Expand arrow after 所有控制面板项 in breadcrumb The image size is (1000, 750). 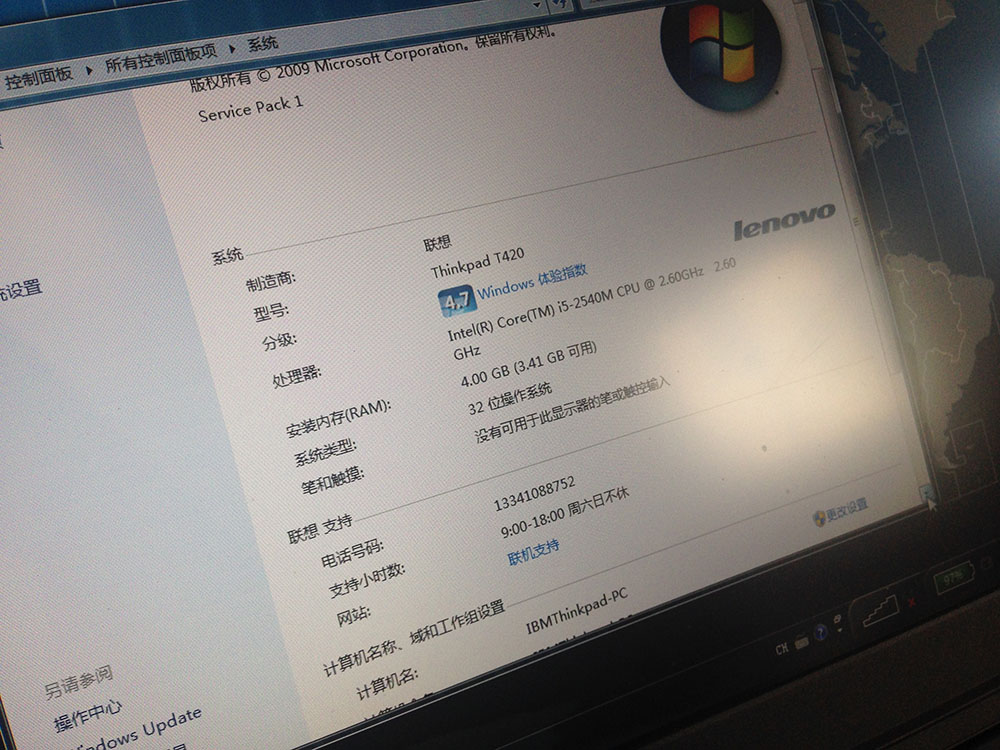pos(234,48)
